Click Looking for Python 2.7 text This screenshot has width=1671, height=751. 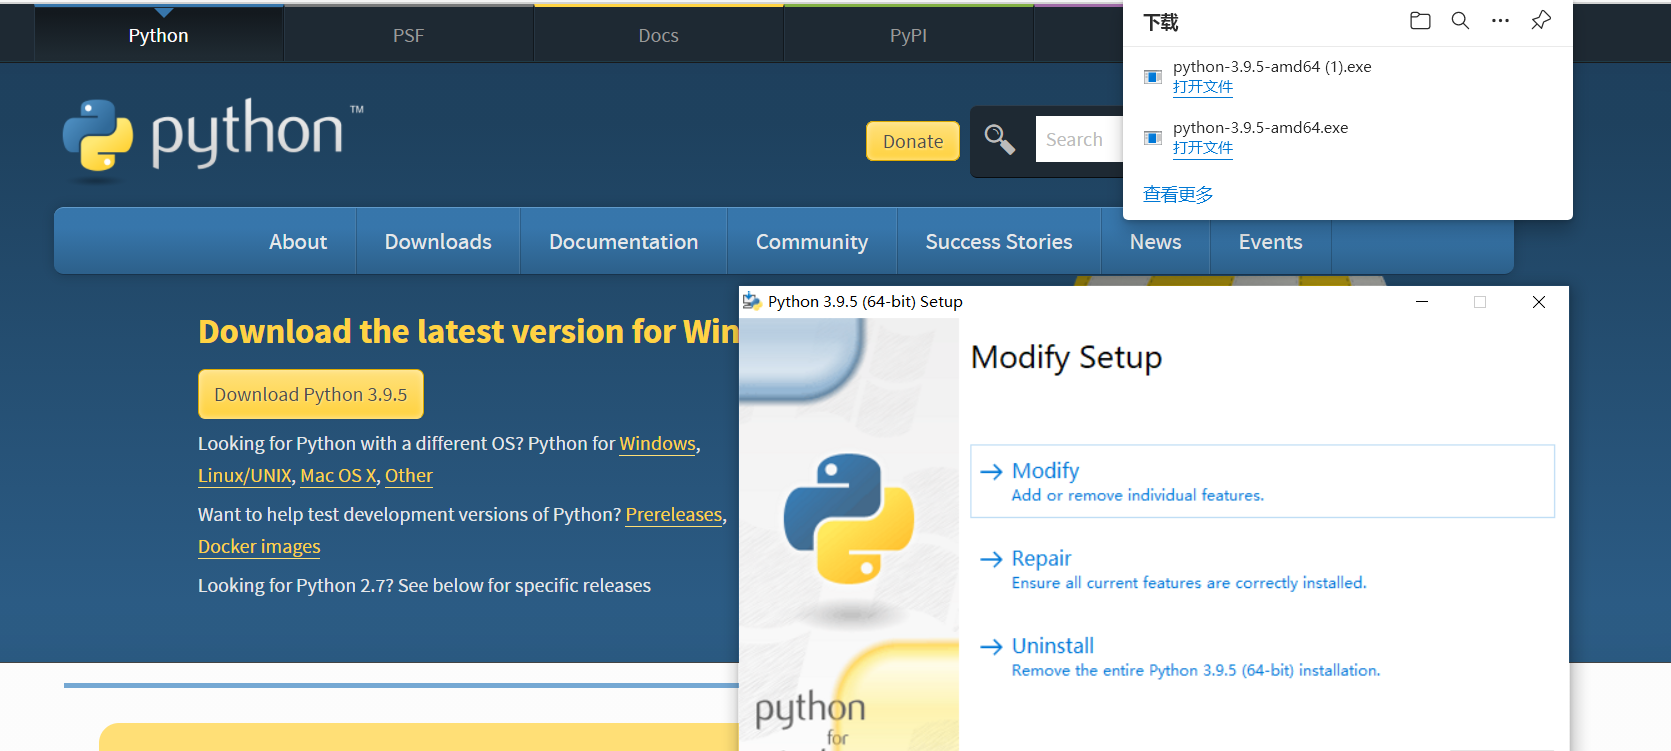tap(424, 585)
